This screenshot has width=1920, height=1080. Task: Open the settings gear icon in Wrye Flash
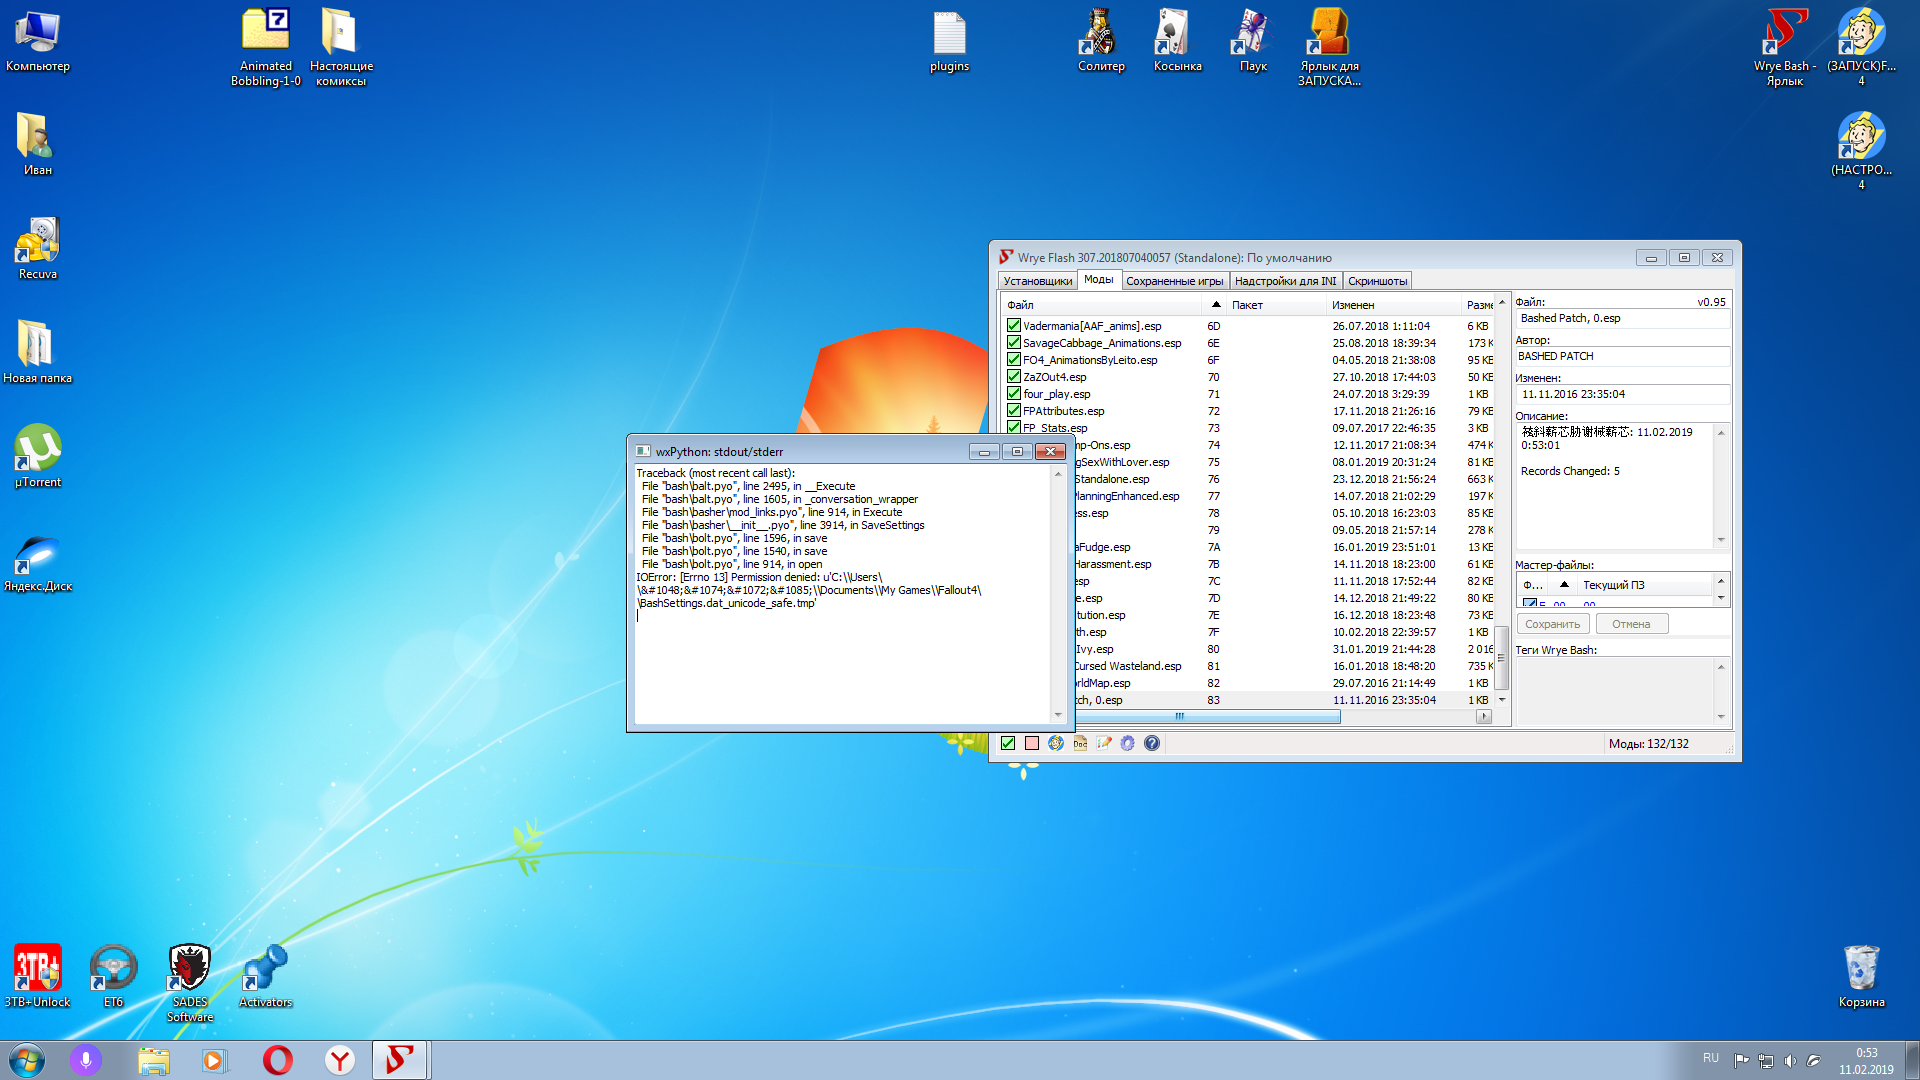[x=1128, y=743]
